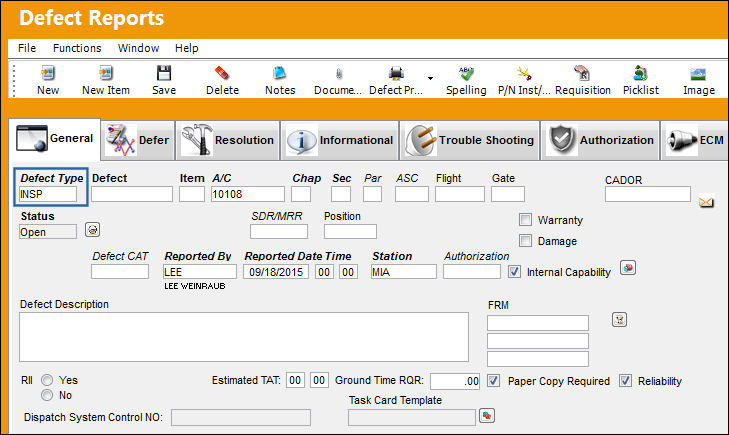
Task: Switch to the Resolution tab
Action: click(227, 140)
